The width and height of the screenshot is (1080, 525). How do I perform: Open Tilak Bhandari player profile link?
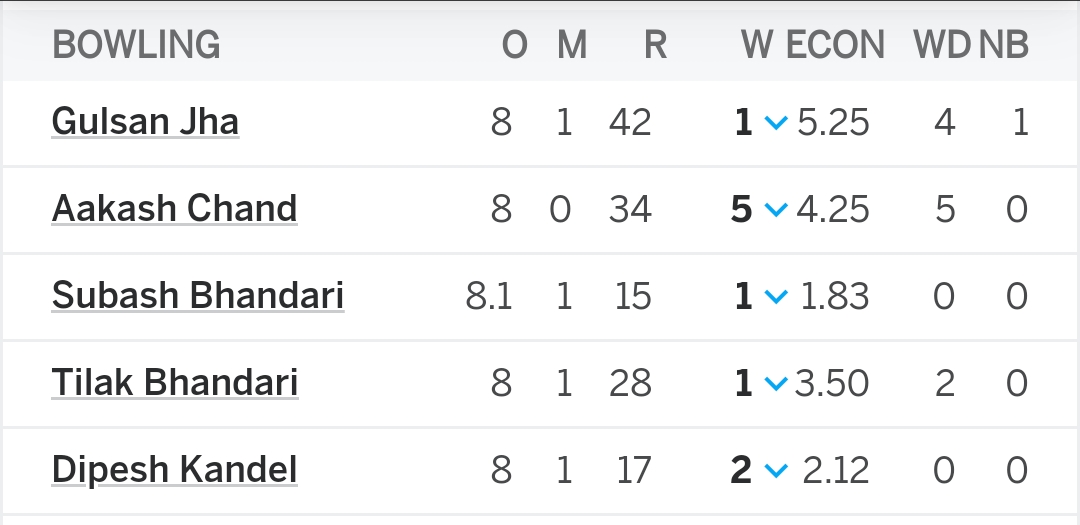(x=175, y=382)
